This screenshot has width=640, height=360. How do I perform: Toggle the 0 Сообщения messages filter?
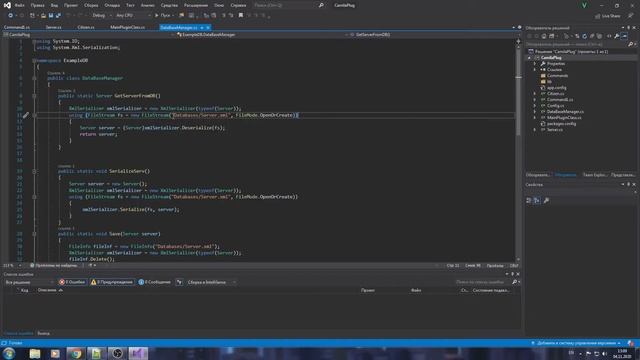[x=154, y=282]
